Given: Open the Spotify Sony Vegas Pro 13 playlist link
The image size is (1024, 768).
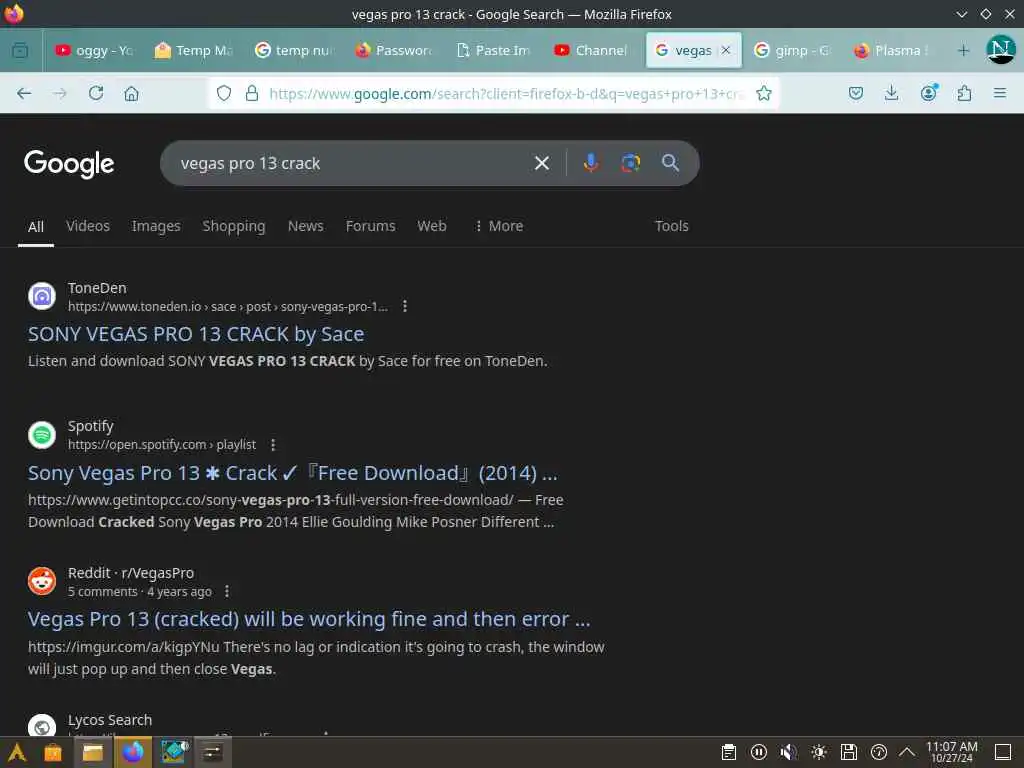Looking at the screenshot, I should coord(293,473).
